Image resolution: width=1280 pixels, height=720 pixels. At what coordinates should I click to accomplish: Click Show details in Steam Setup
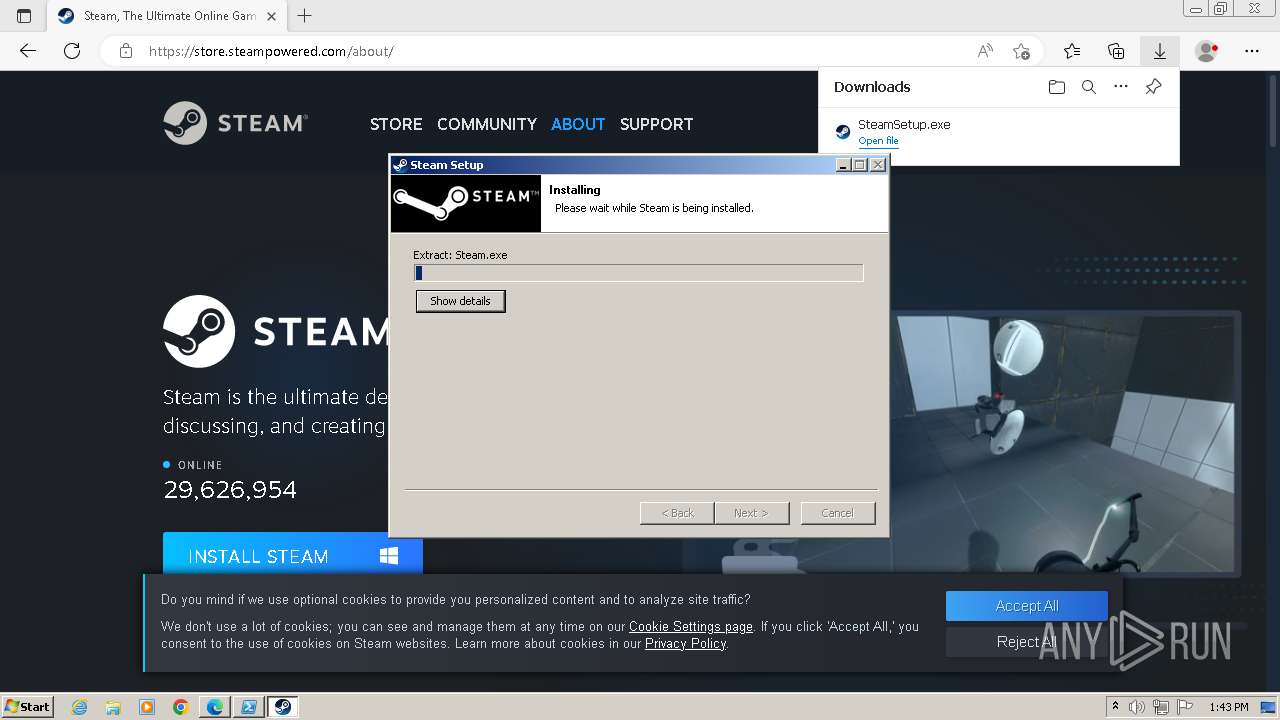coord(461,301)
